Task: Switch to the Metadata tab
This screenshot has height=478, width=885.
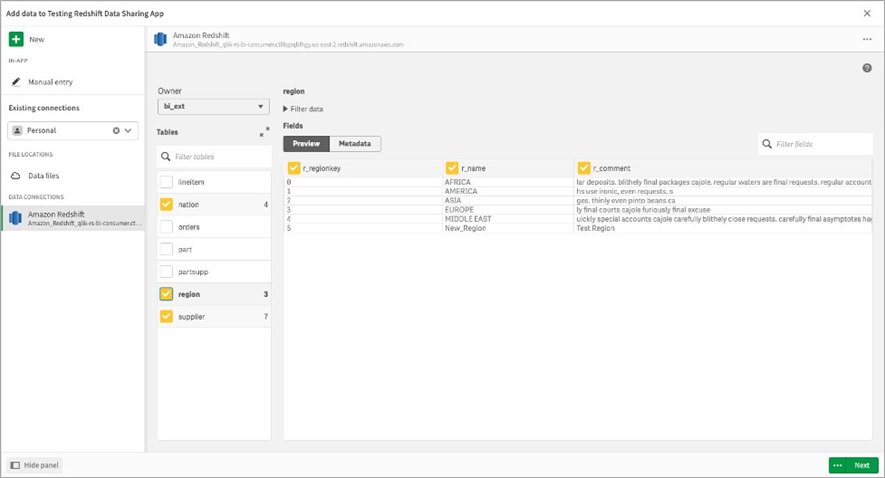Action: click(355, 143)
